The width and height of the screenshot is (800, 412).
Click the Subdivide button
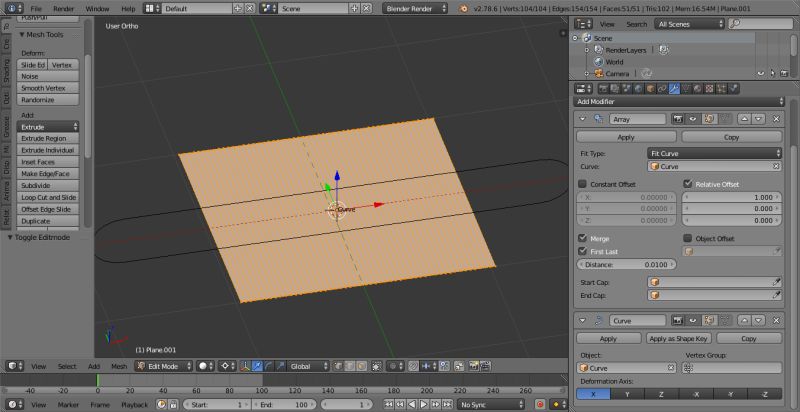(x=48, y=186)
